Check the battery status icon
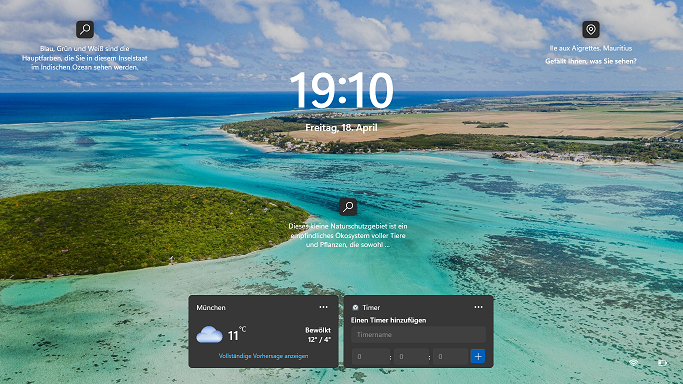This screenshot has width=683, height=384. click(x=662, y=363)
